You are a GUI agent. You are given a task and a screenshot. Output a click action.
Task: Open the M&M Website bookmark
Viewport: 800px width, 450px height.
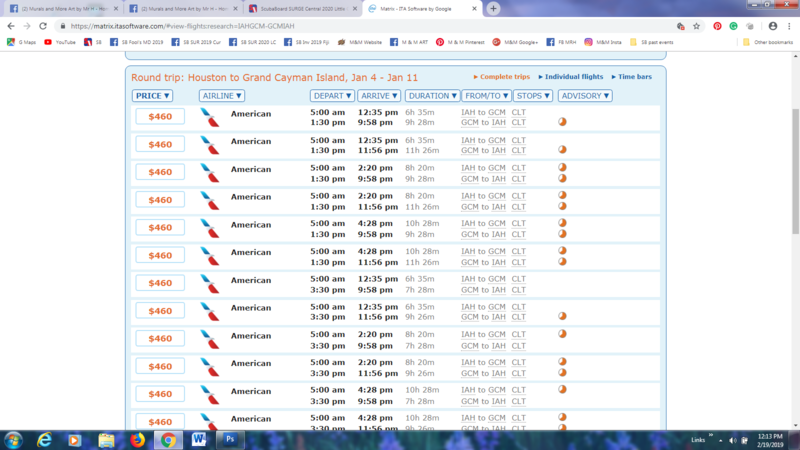[360, 42]
